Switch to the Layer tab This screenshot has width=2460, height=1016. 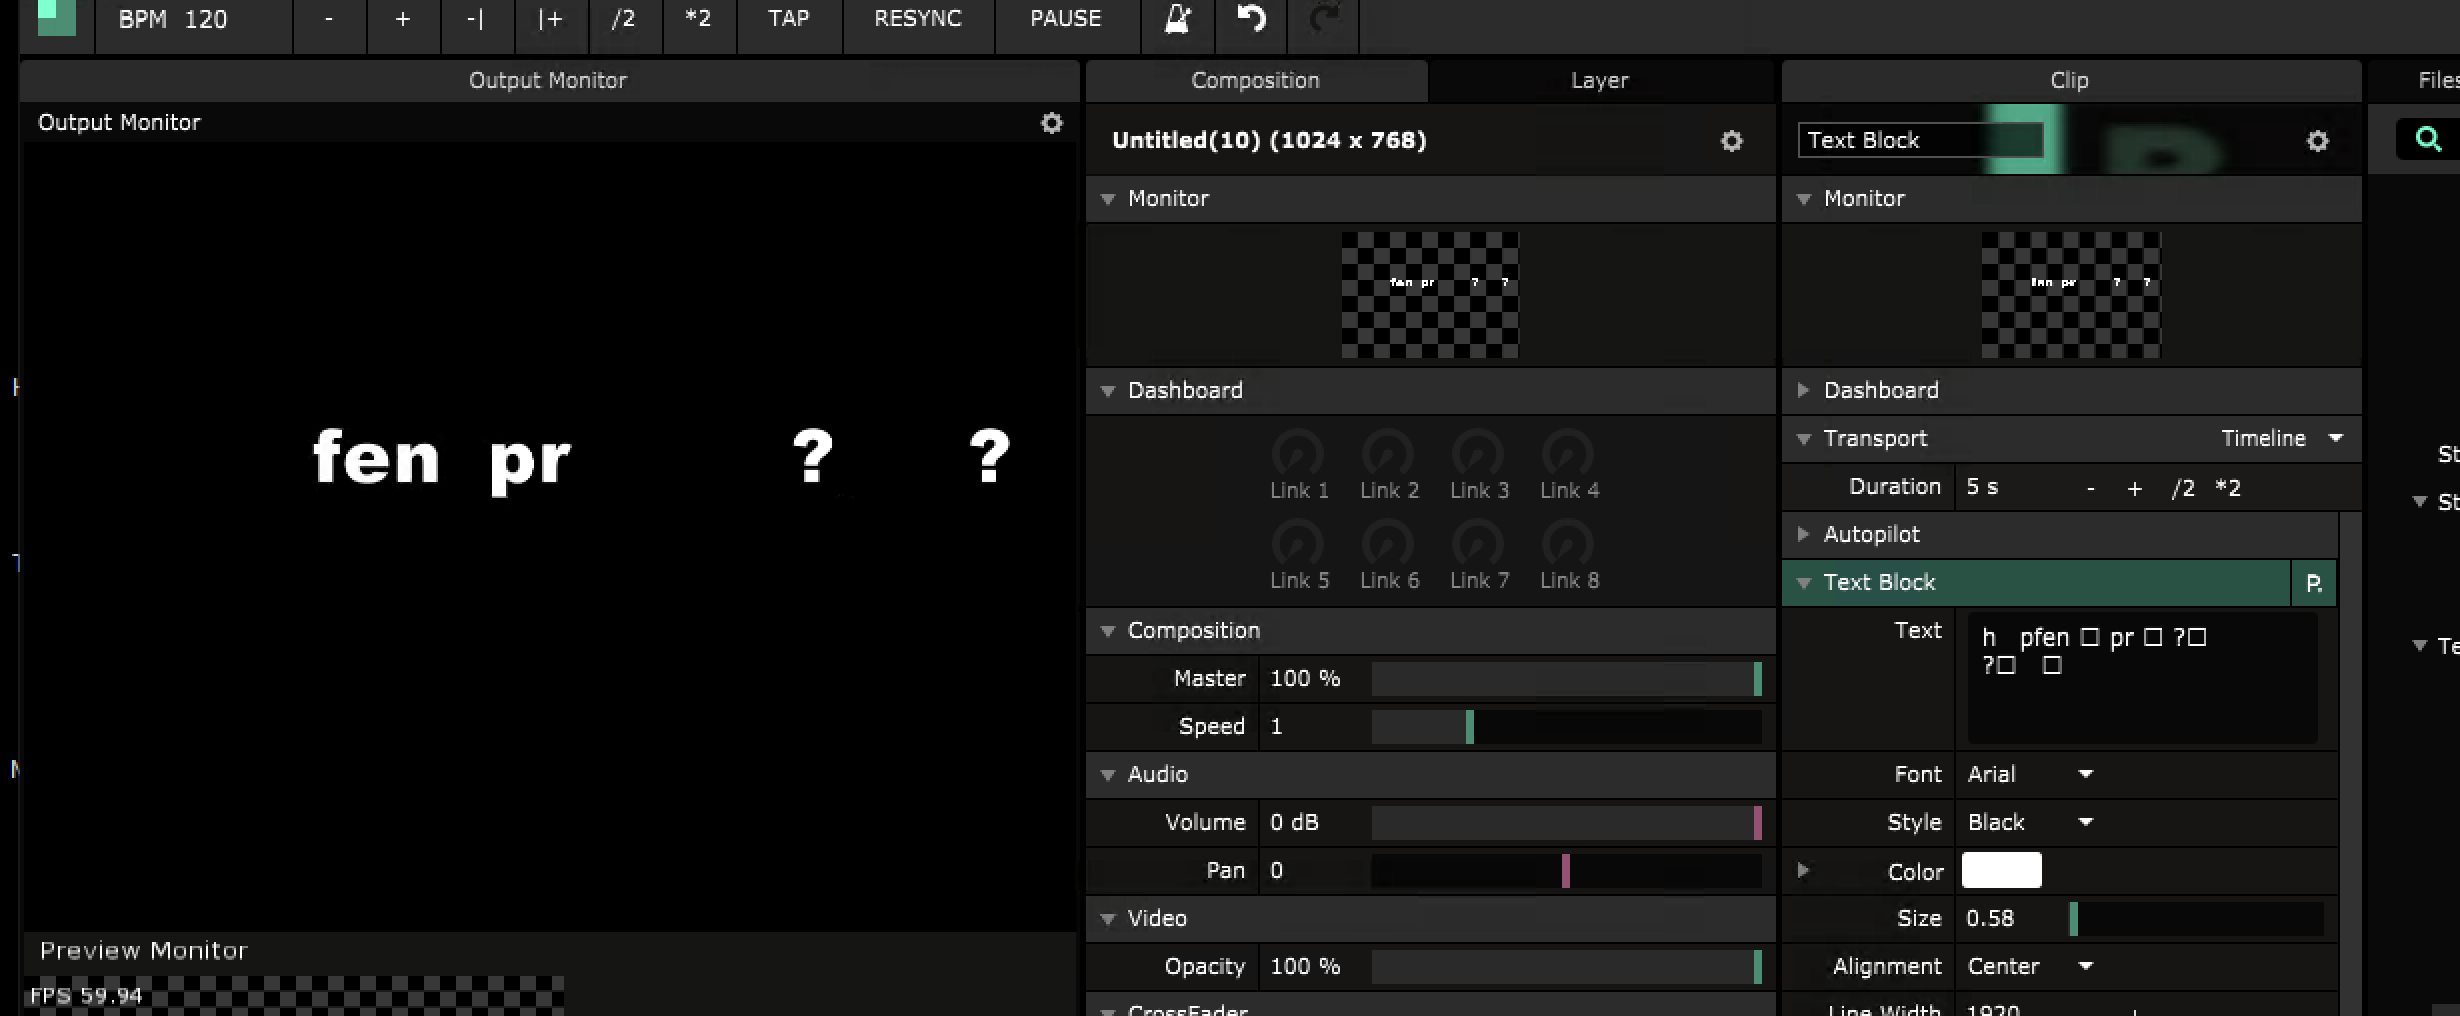click(x=1599, y=80)
